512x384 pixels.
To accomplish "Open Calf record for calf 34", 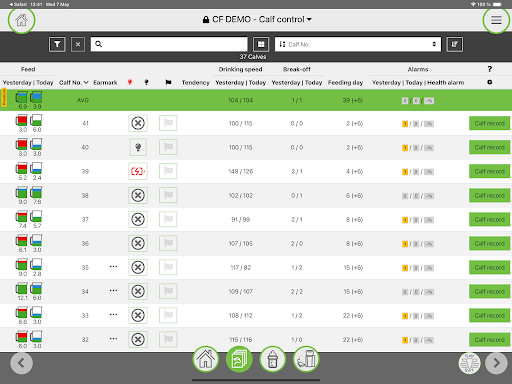I will pos(489,292).
